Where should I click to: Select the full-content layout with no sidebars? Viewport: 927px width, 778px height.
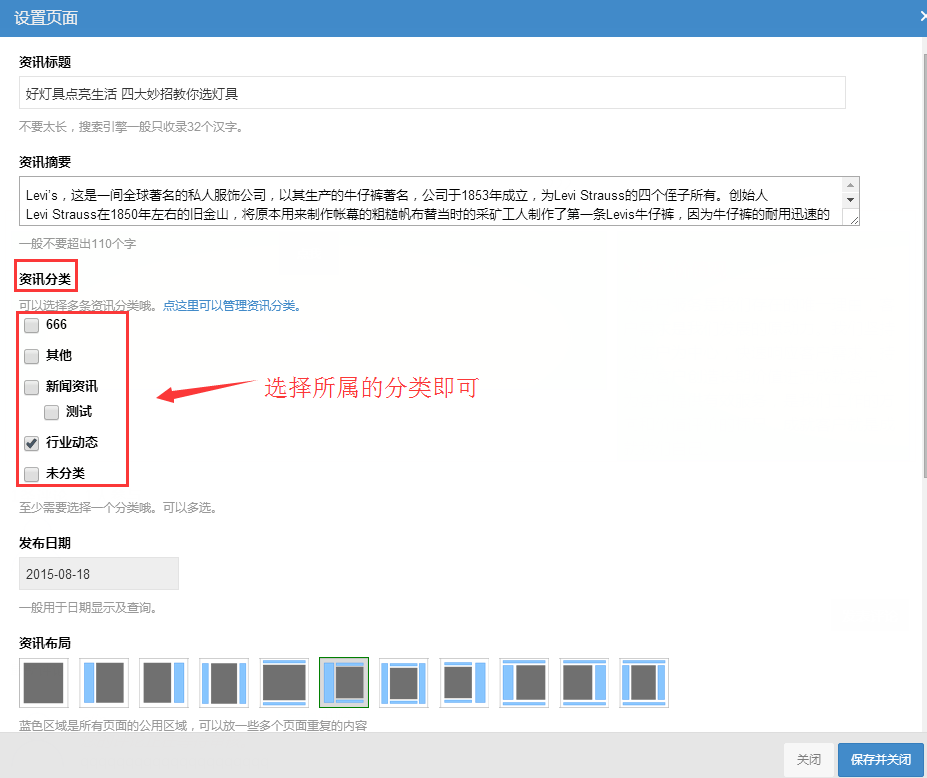44,682
